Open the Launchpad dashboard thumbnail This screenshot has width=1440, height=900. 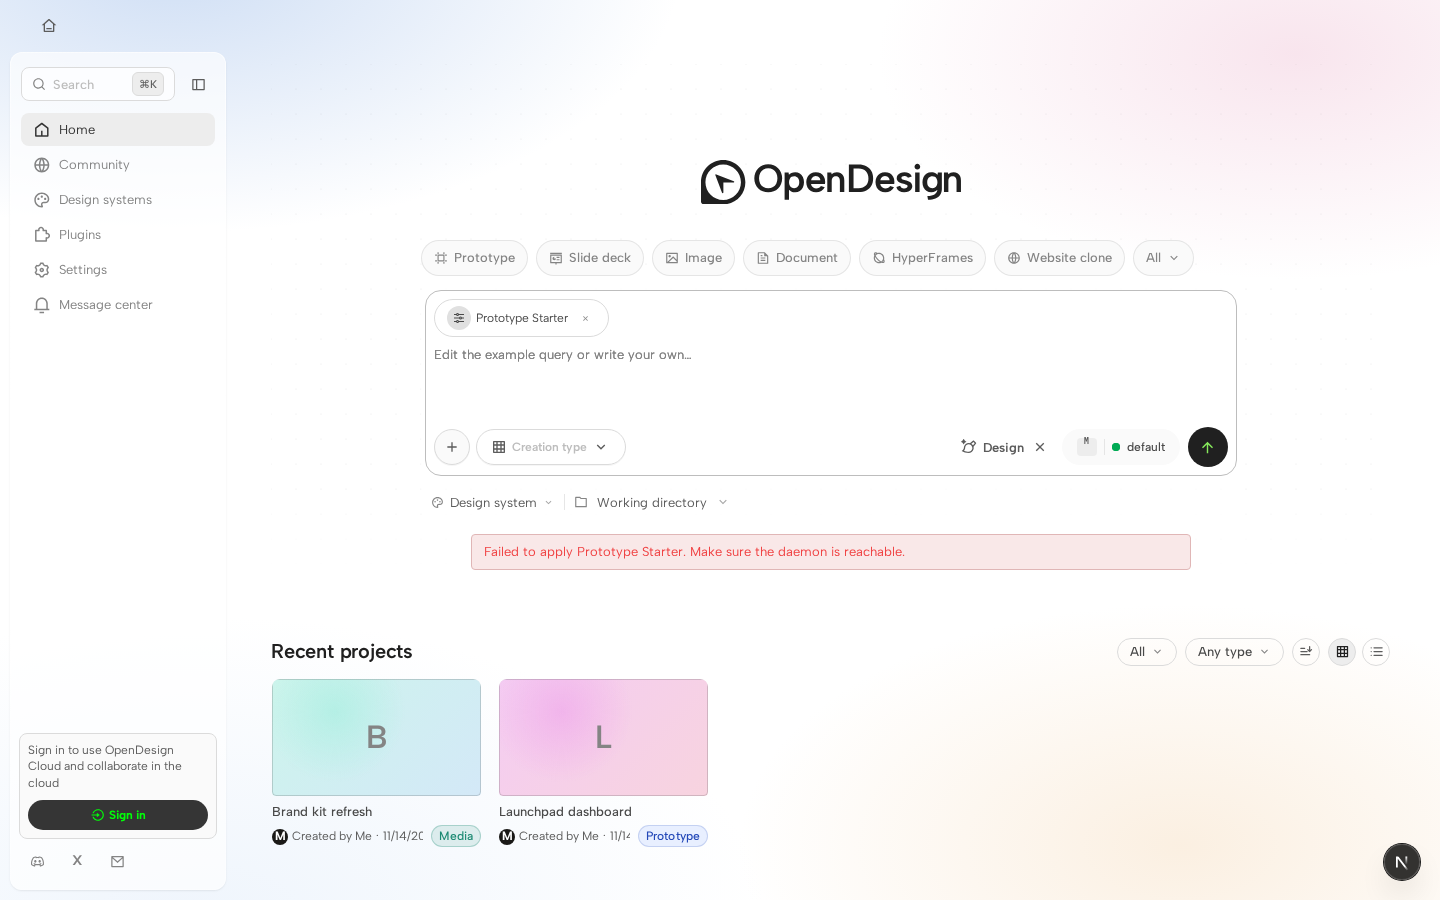603,738
